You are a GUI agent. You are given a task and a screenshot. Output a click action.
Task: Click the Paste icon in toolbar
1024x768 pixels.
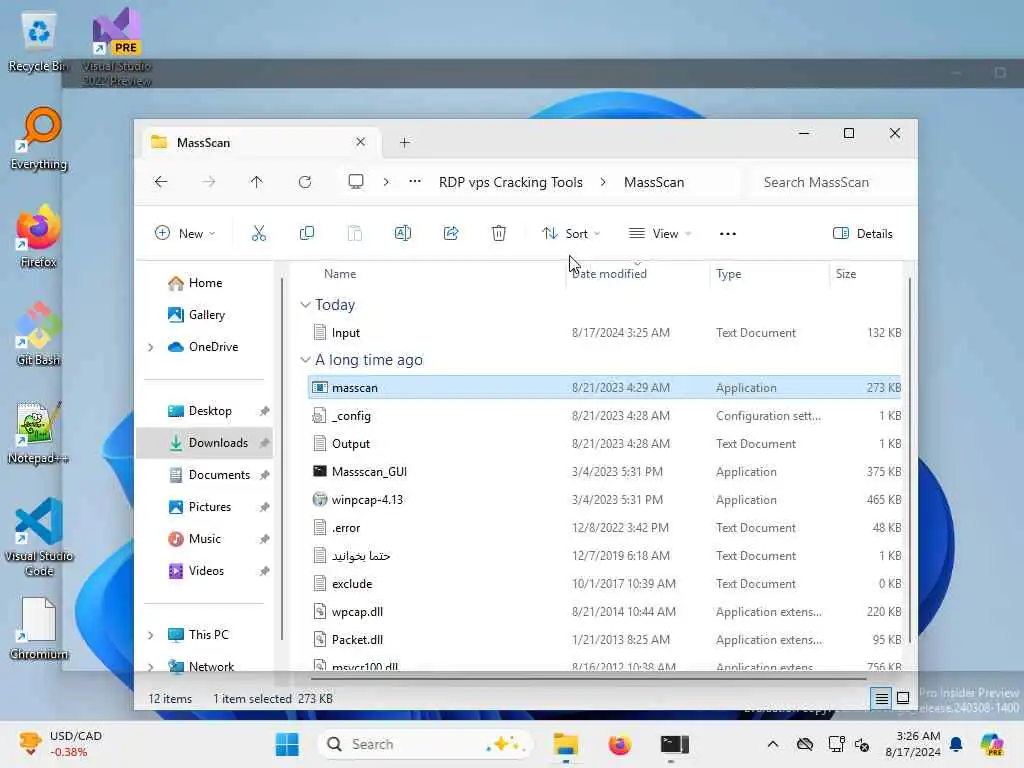[355, 233]
